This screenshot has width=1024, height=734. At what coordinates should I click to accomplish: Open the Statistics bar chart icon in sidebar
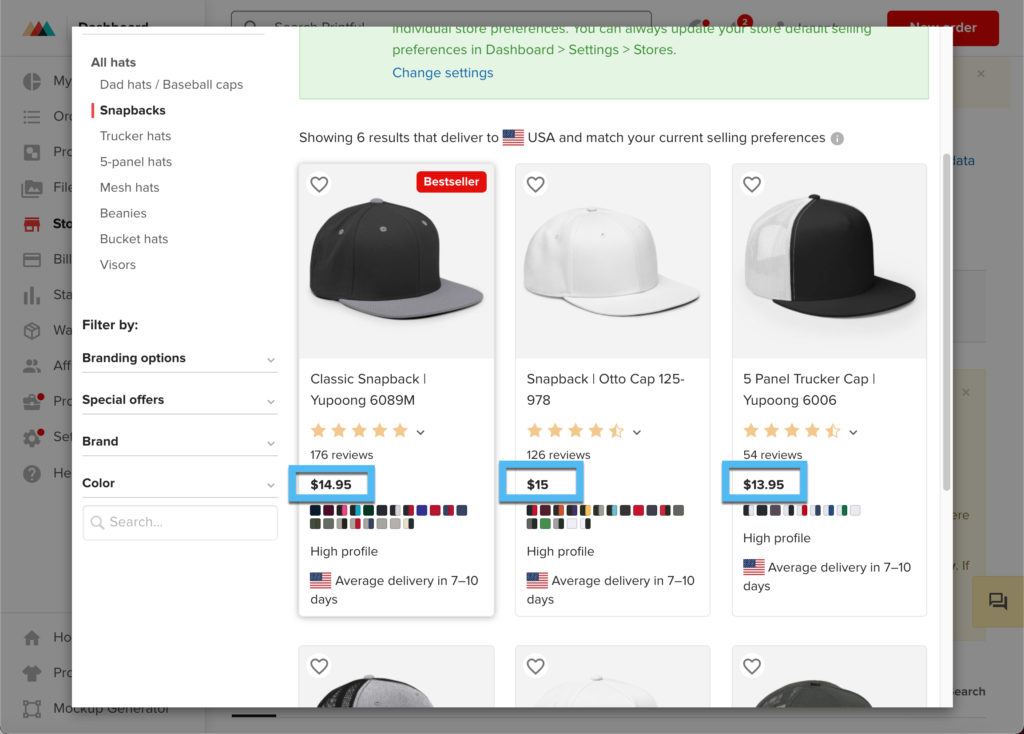click(x=31, y=295)
